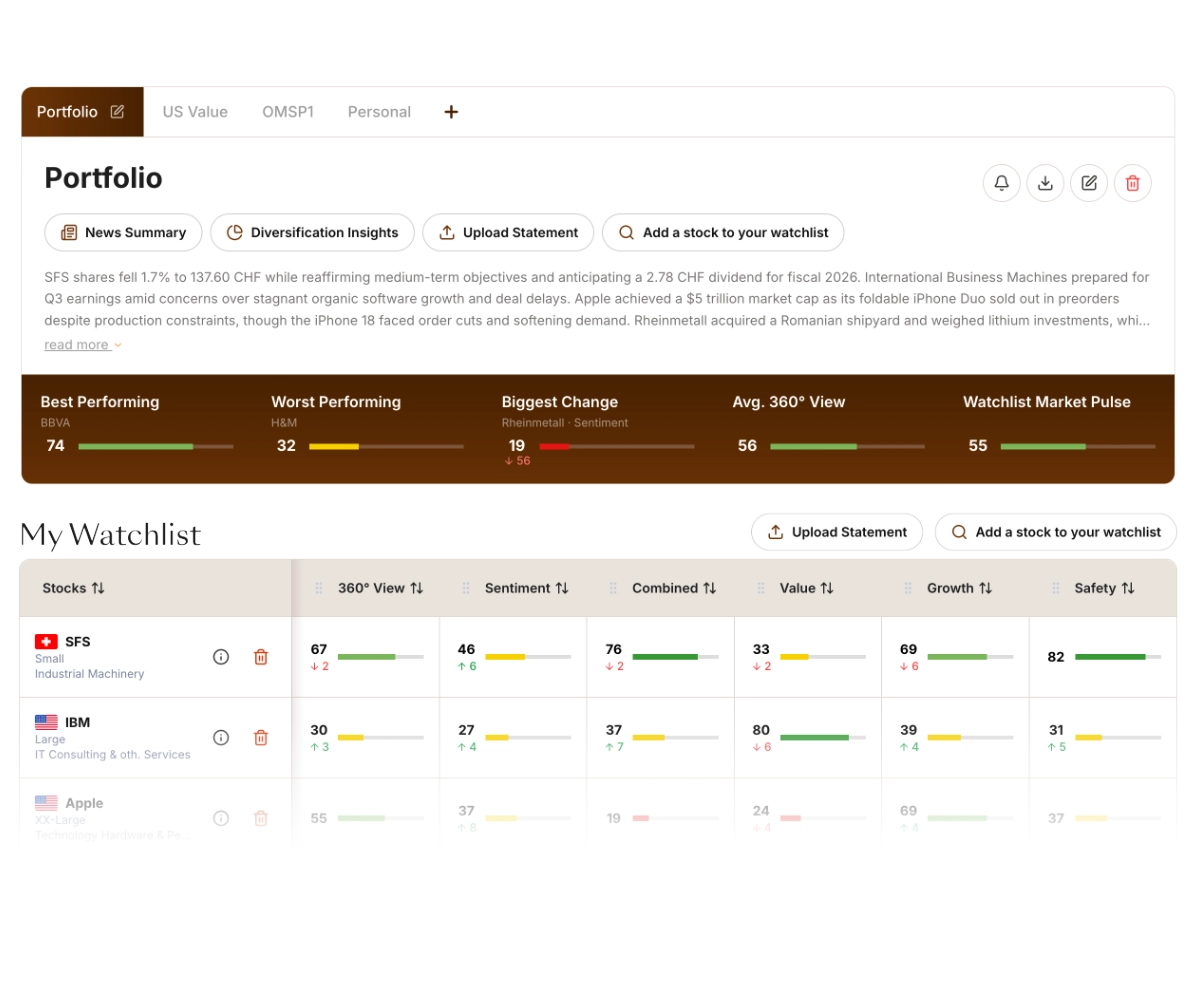The height and width of the screenshot is (1000, 1200).
Task: Click SFS Growth score 69
Action: point(908,649)
